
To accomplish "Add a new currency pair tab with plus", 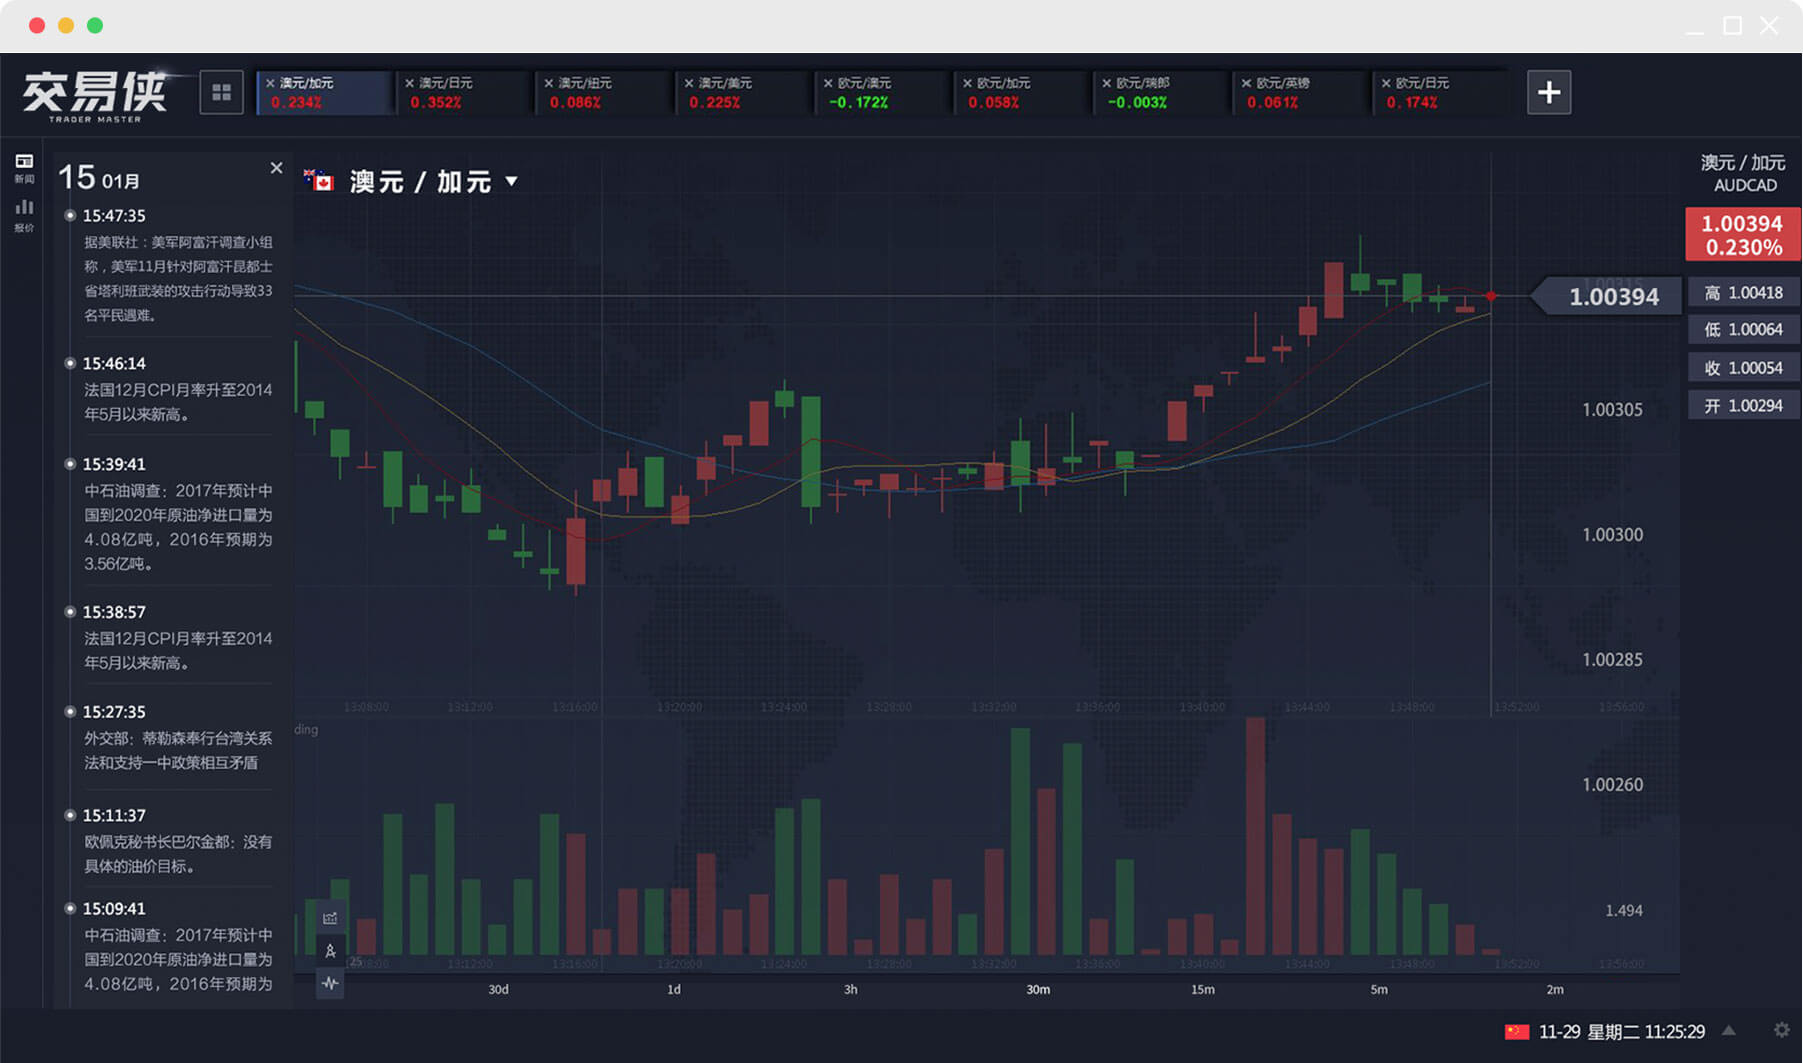I will point(1548,92).
